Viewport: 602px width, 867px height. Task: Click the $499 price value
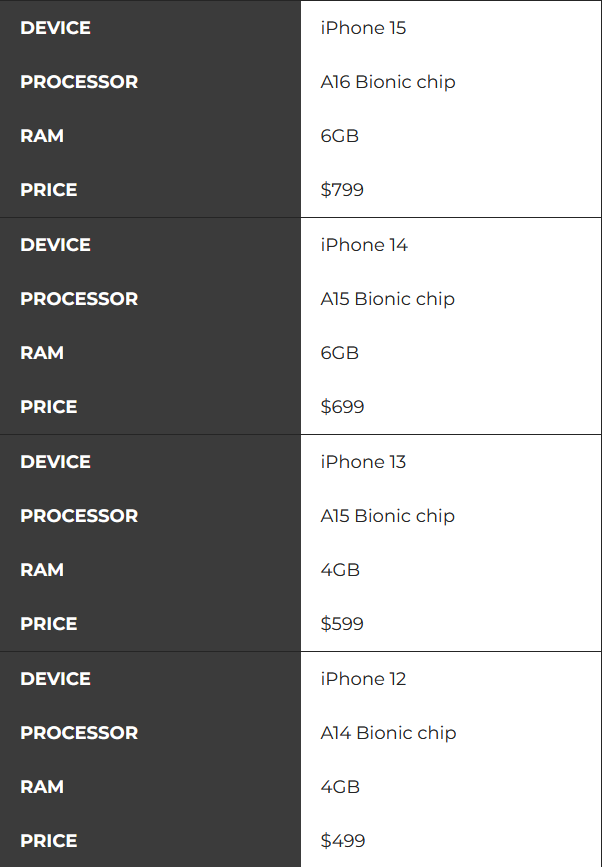coord(342,841)
